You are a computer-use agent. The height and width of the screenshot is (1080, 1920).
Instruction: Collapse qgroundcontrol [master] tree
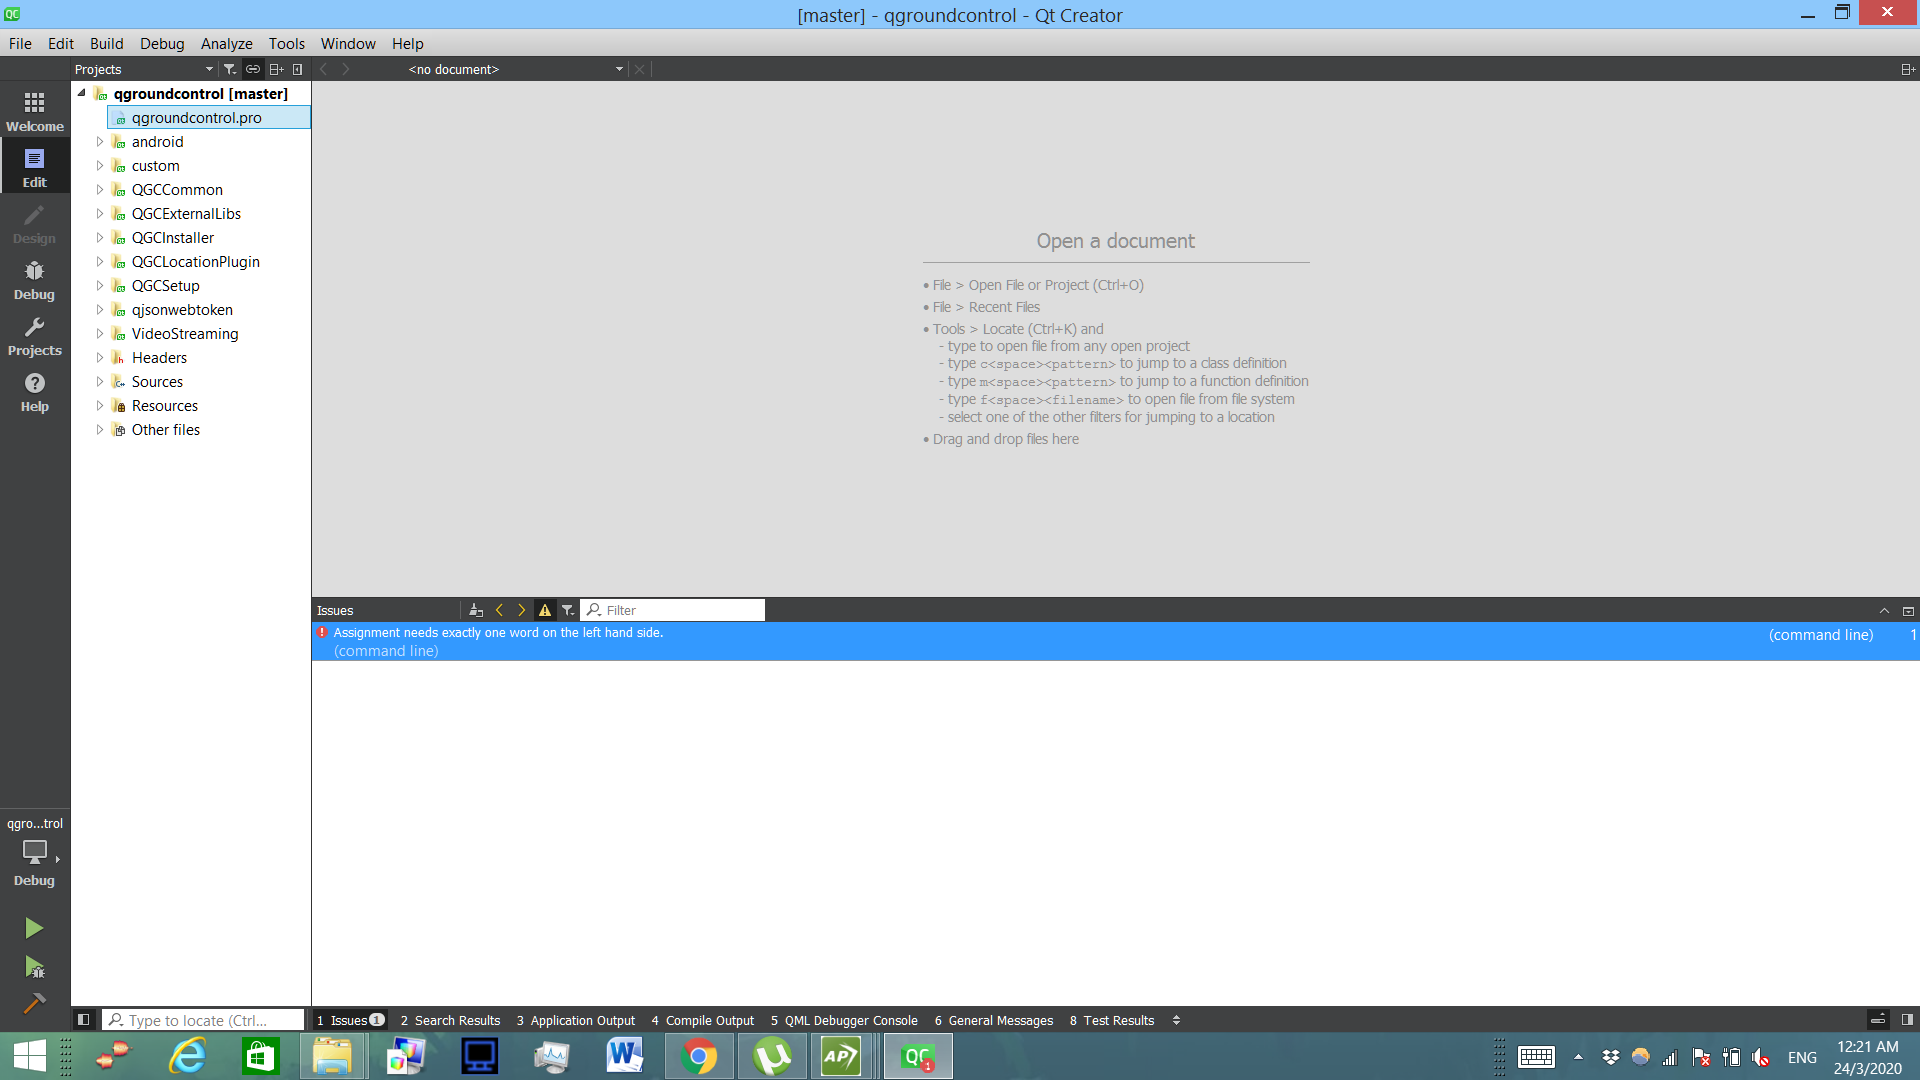(x=82, y=93)
